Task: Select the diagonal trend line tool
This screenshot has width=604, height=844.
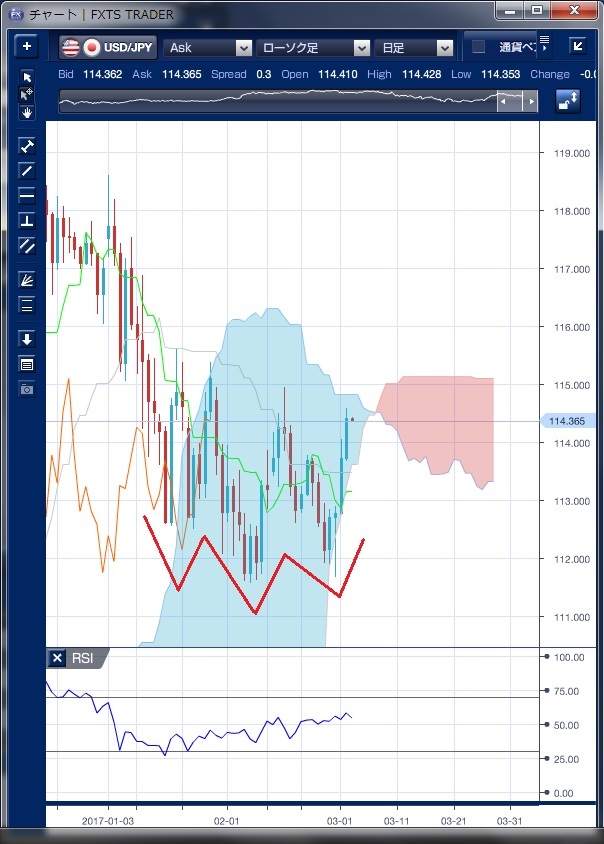Action: pos(27,171)
